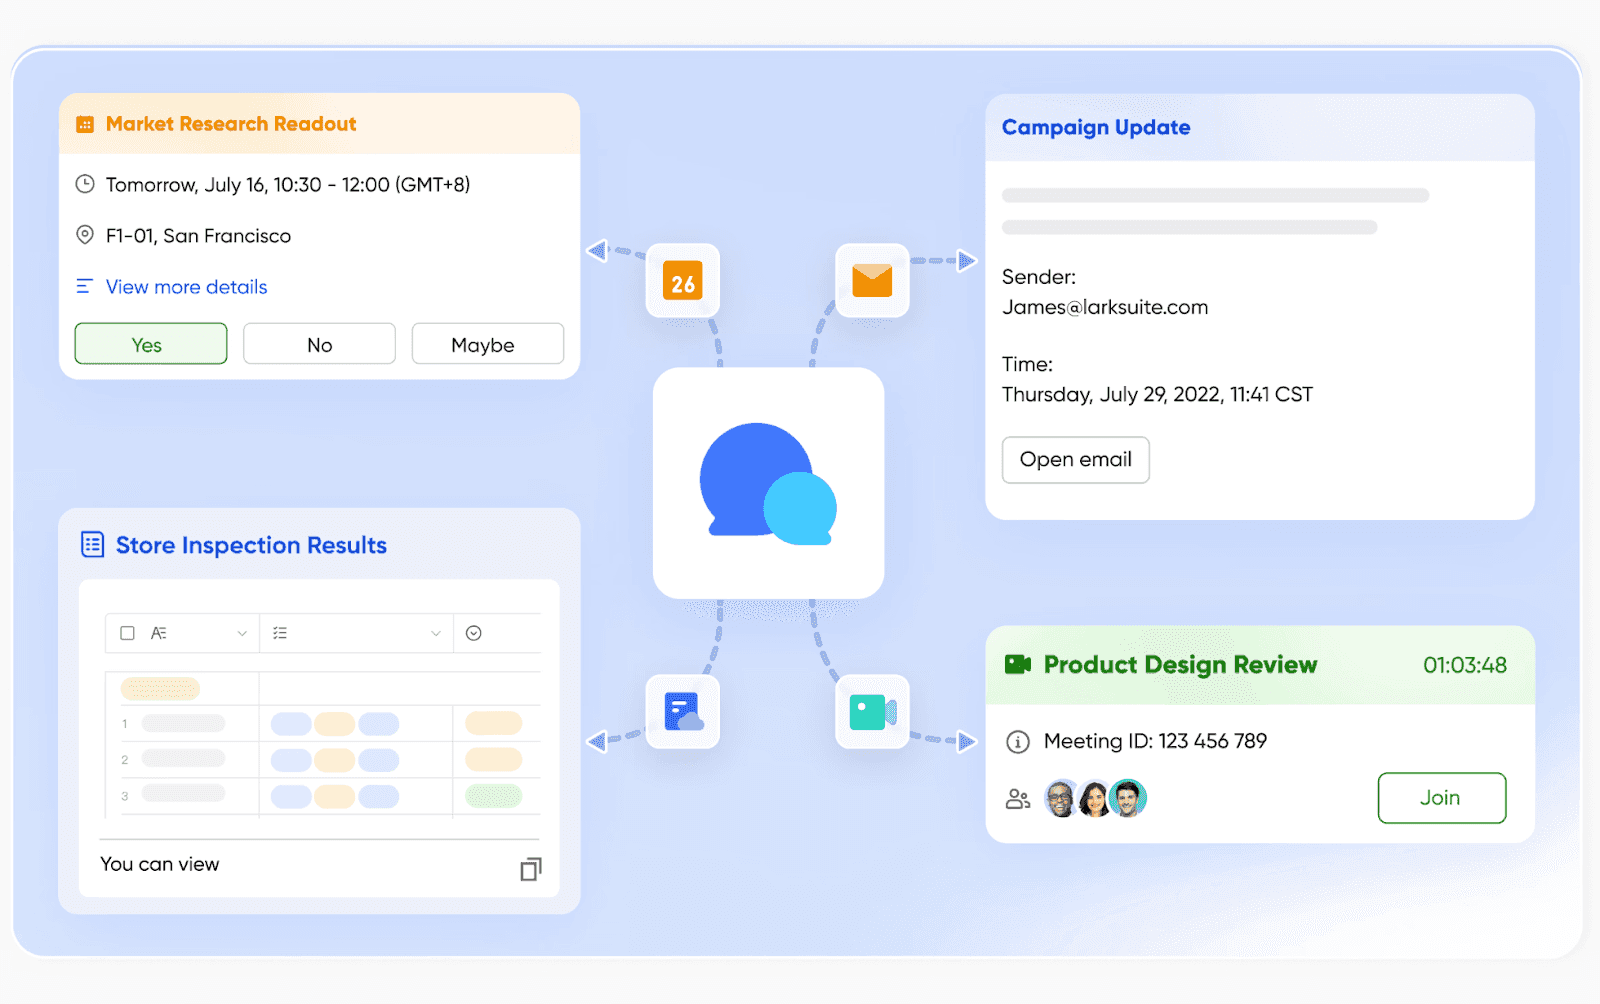Click the camera icon beside Product Design Review
The width and height of the screenshot is (1600, 1004).
click(1017, 664)
